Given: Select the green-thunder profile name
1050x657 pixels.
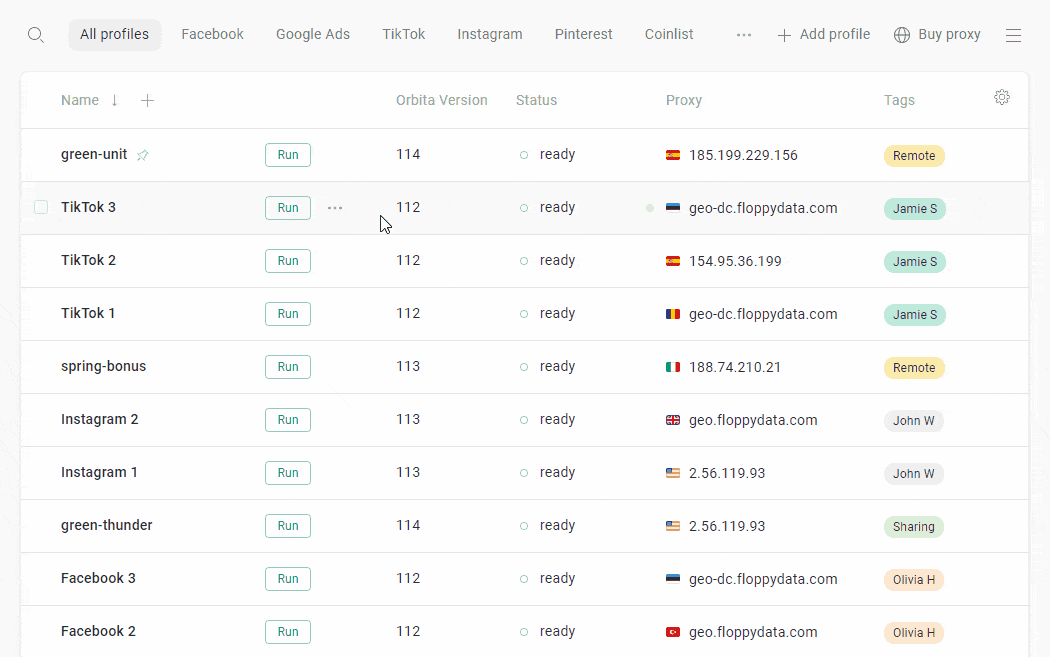Looking at the screenshot, I should click(106, 525).
